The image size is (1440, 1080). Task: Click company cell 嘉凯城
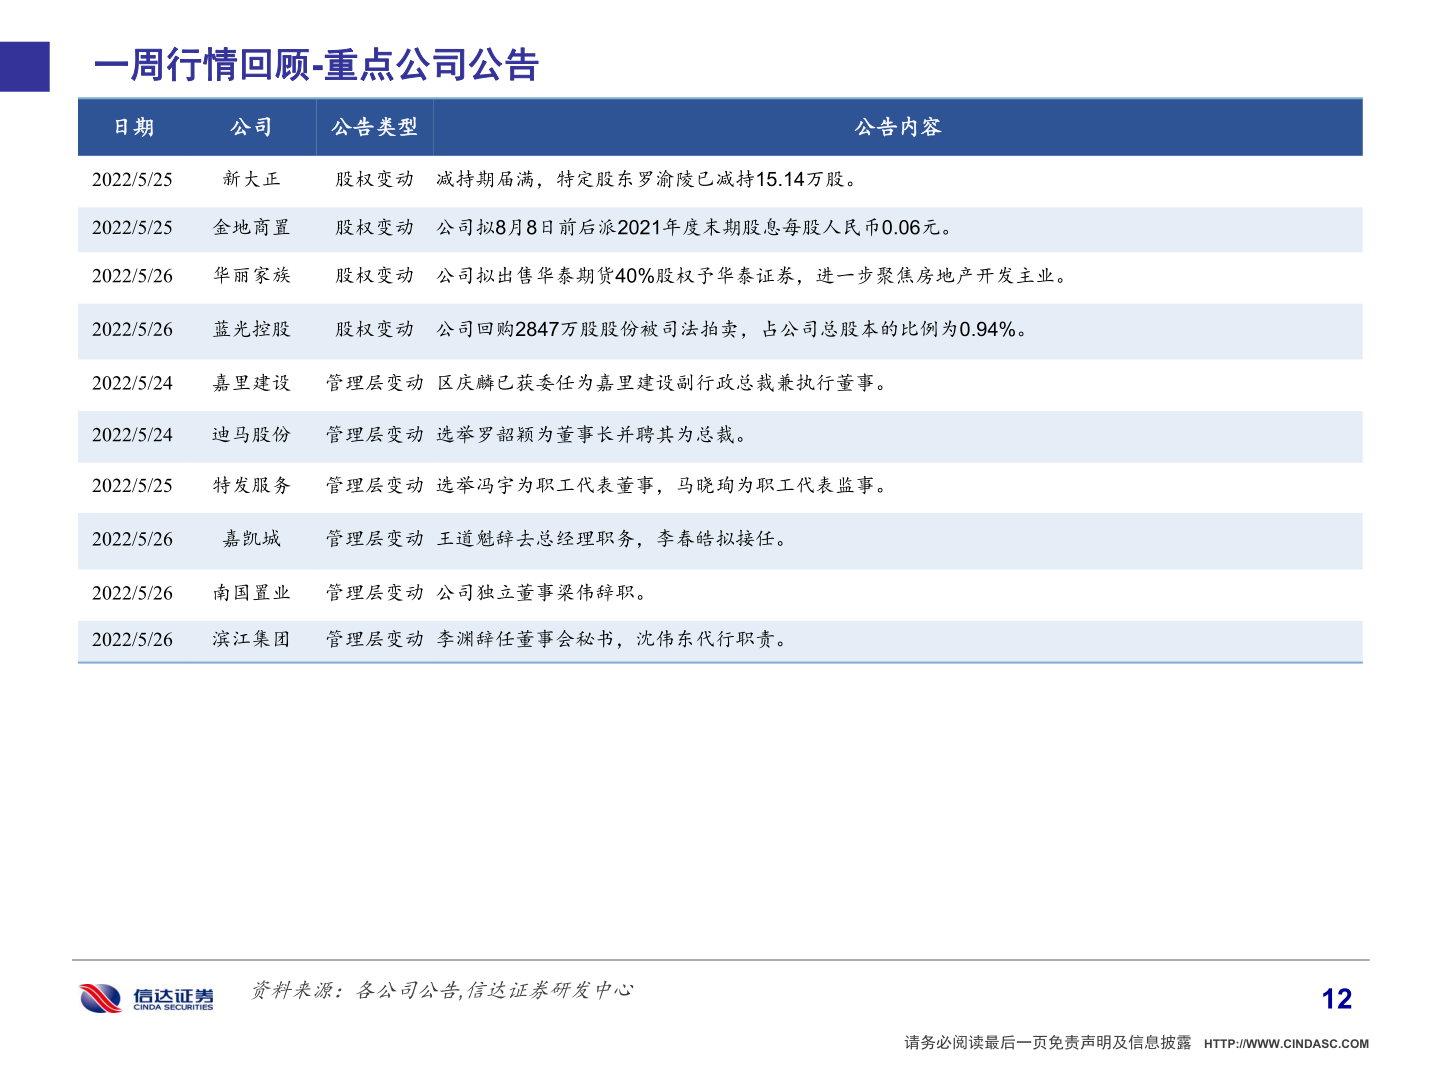[x=252, y=539]
